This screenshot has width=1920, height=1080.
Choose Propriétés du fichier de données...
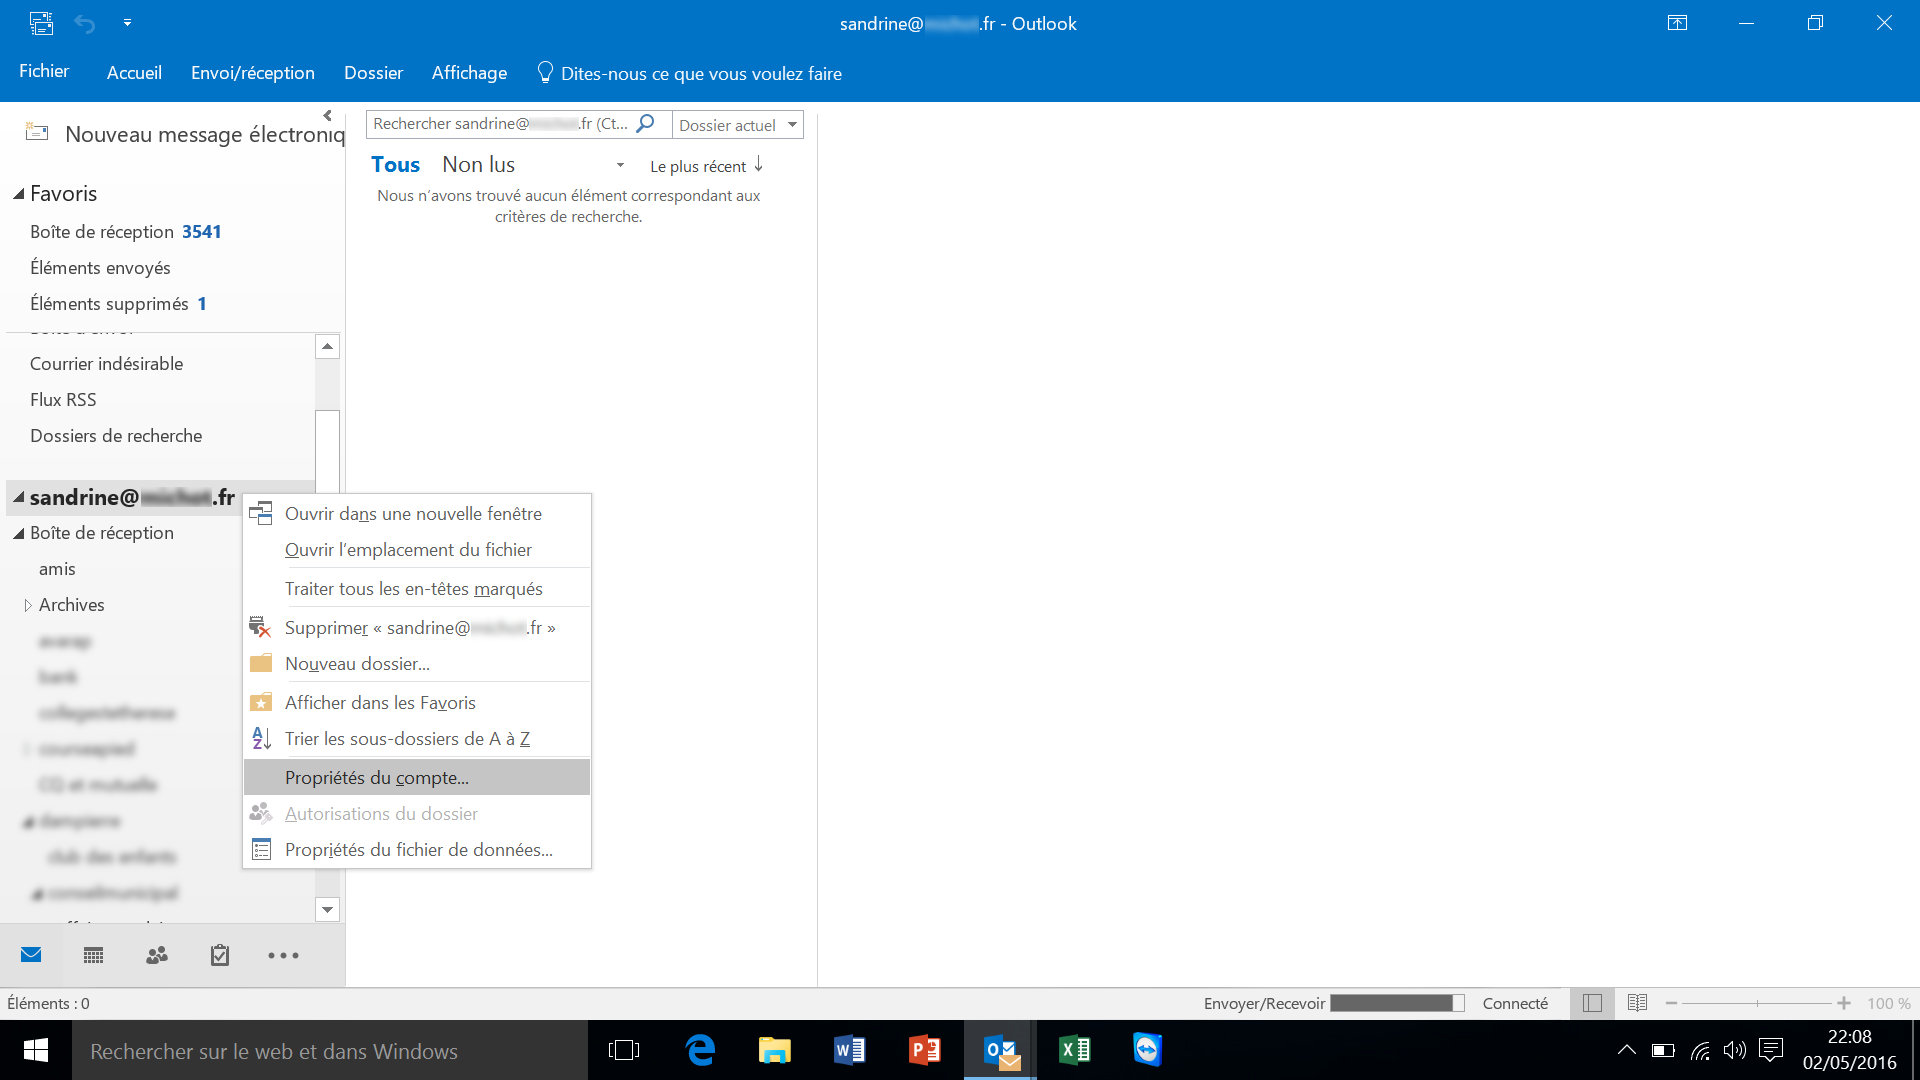(x=417, y=850)
